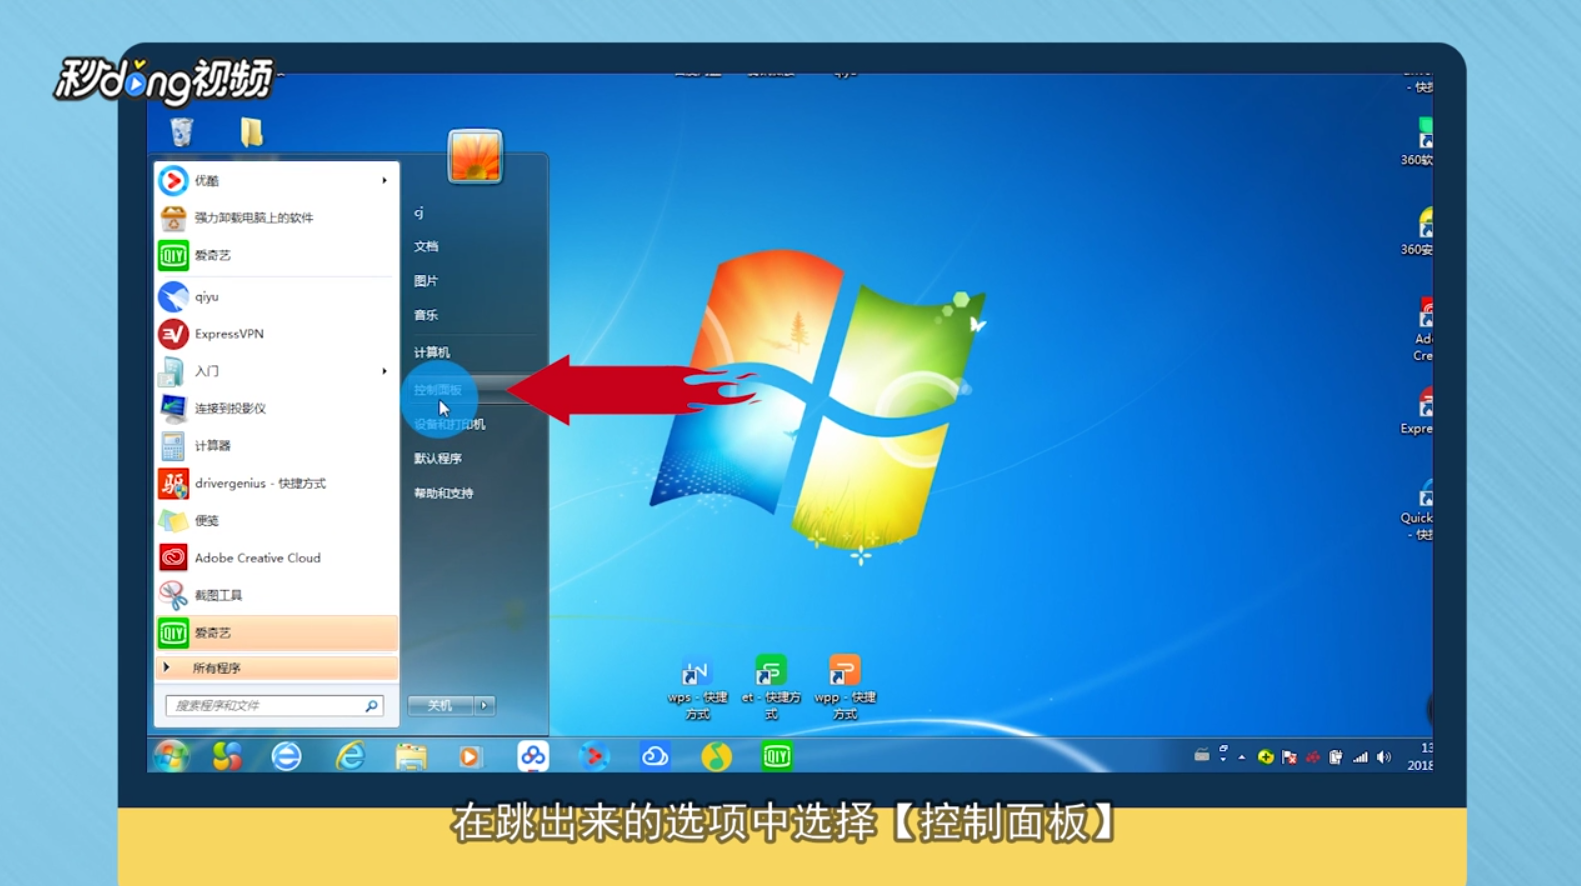The width and height of the screenshot is (1581, 886).
Task: Open the Youku taskbar icon
Action: point(593,757)
